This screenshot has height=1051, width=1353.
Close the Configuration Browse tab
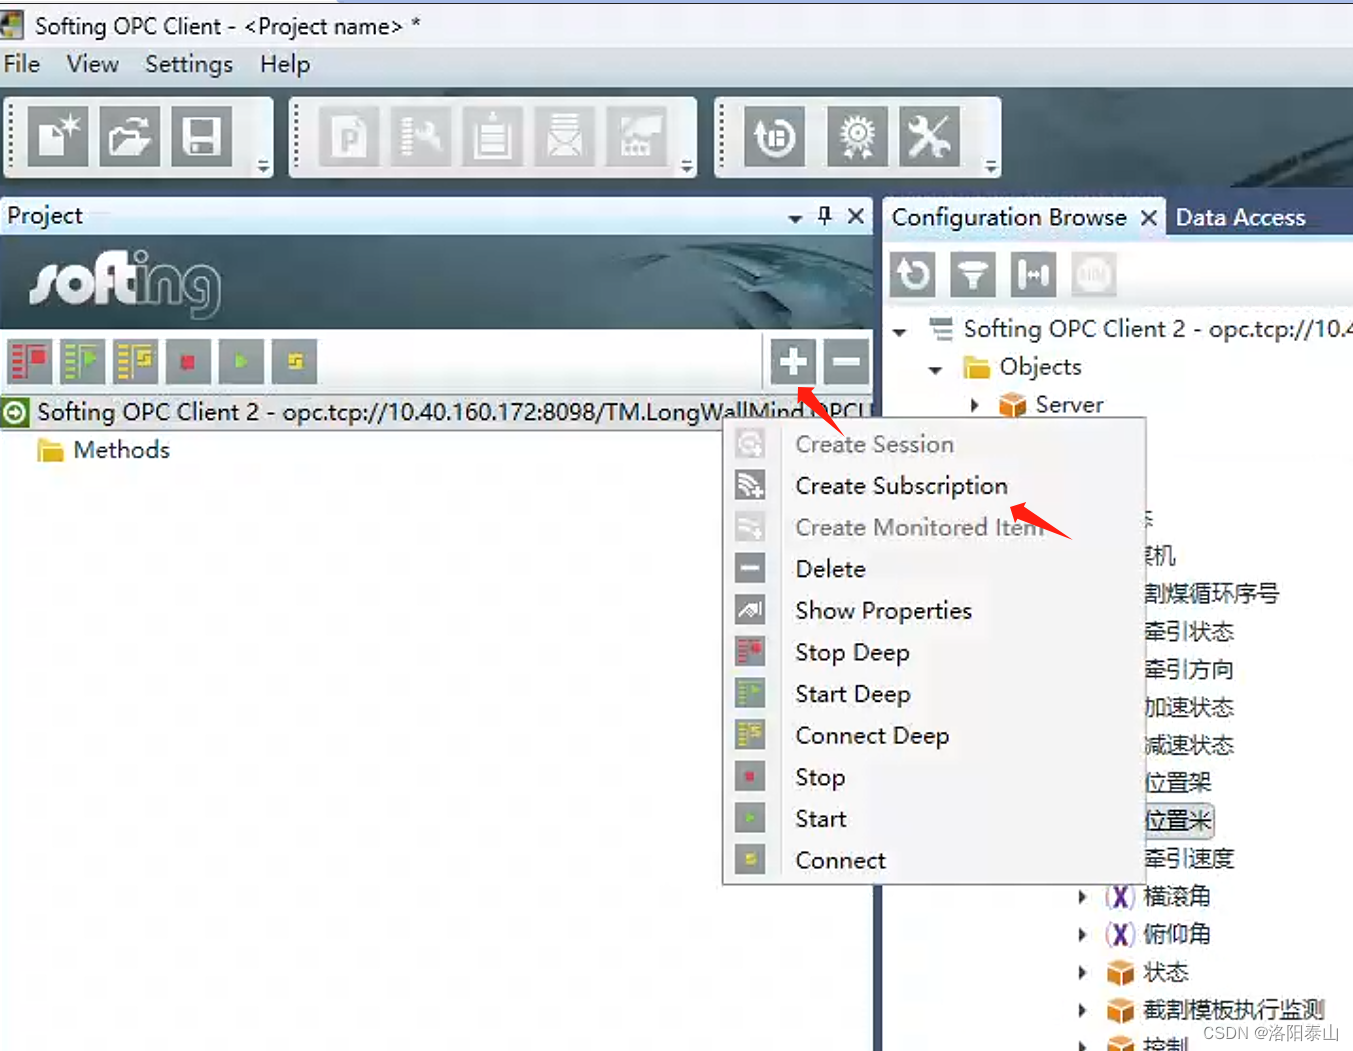tap(1149, 217)
